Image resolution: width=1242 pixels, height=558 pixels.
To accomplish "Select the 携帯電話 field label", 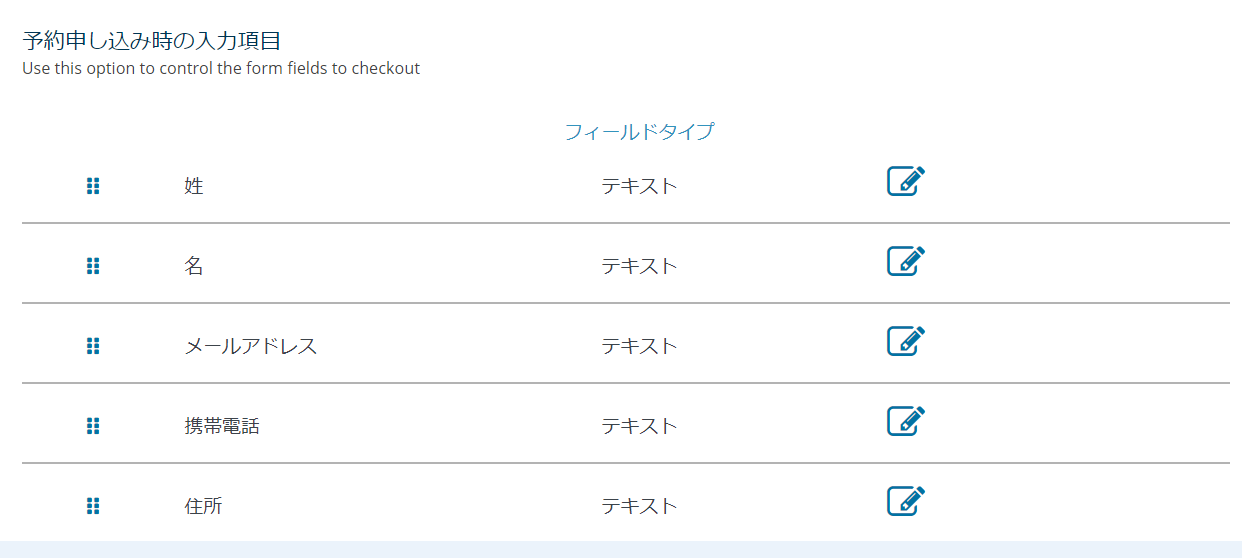I will coord(222,426).
